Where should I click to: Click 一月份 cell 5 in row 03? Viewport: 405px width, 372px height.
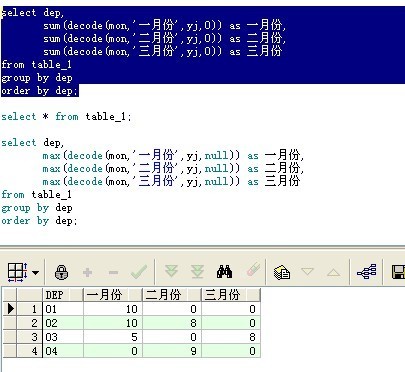[x=113, y=337]
